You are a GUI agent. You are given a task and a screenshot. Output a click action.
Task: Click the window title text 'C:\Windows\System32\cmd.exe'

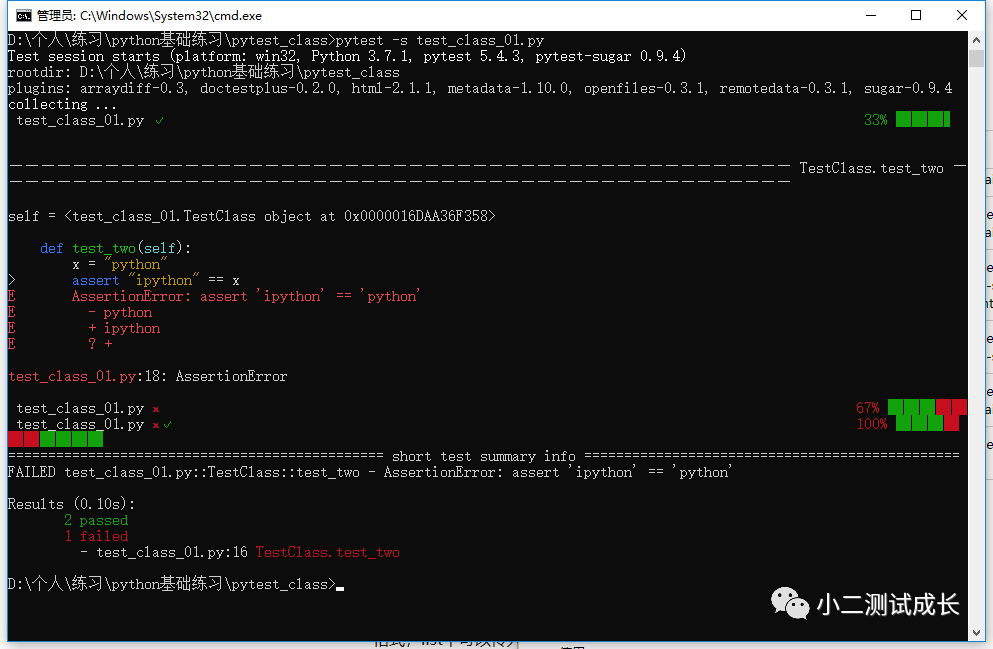pos(170,15)
